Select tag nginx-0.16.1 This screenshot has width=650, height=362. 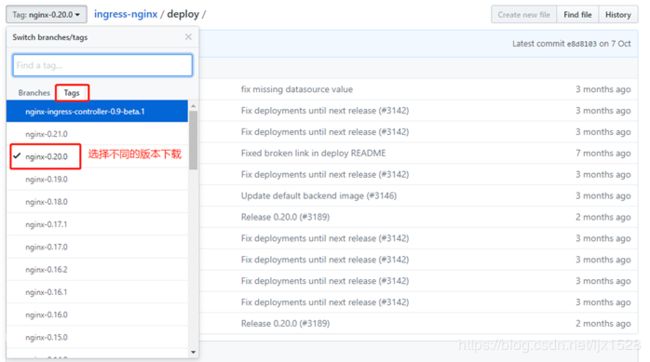[x=97, y=292]
